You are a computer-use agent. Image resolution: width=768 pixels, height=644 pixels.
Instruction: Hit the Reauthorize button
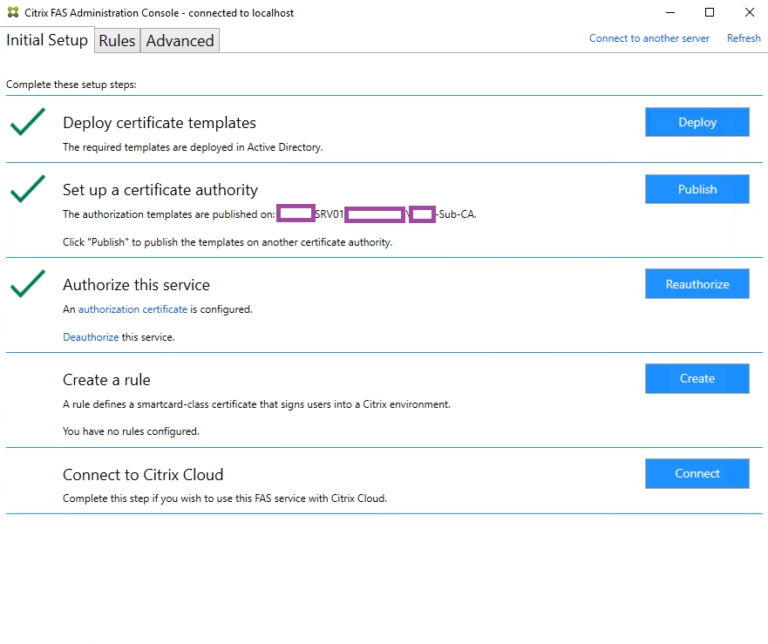pos(697,284)
